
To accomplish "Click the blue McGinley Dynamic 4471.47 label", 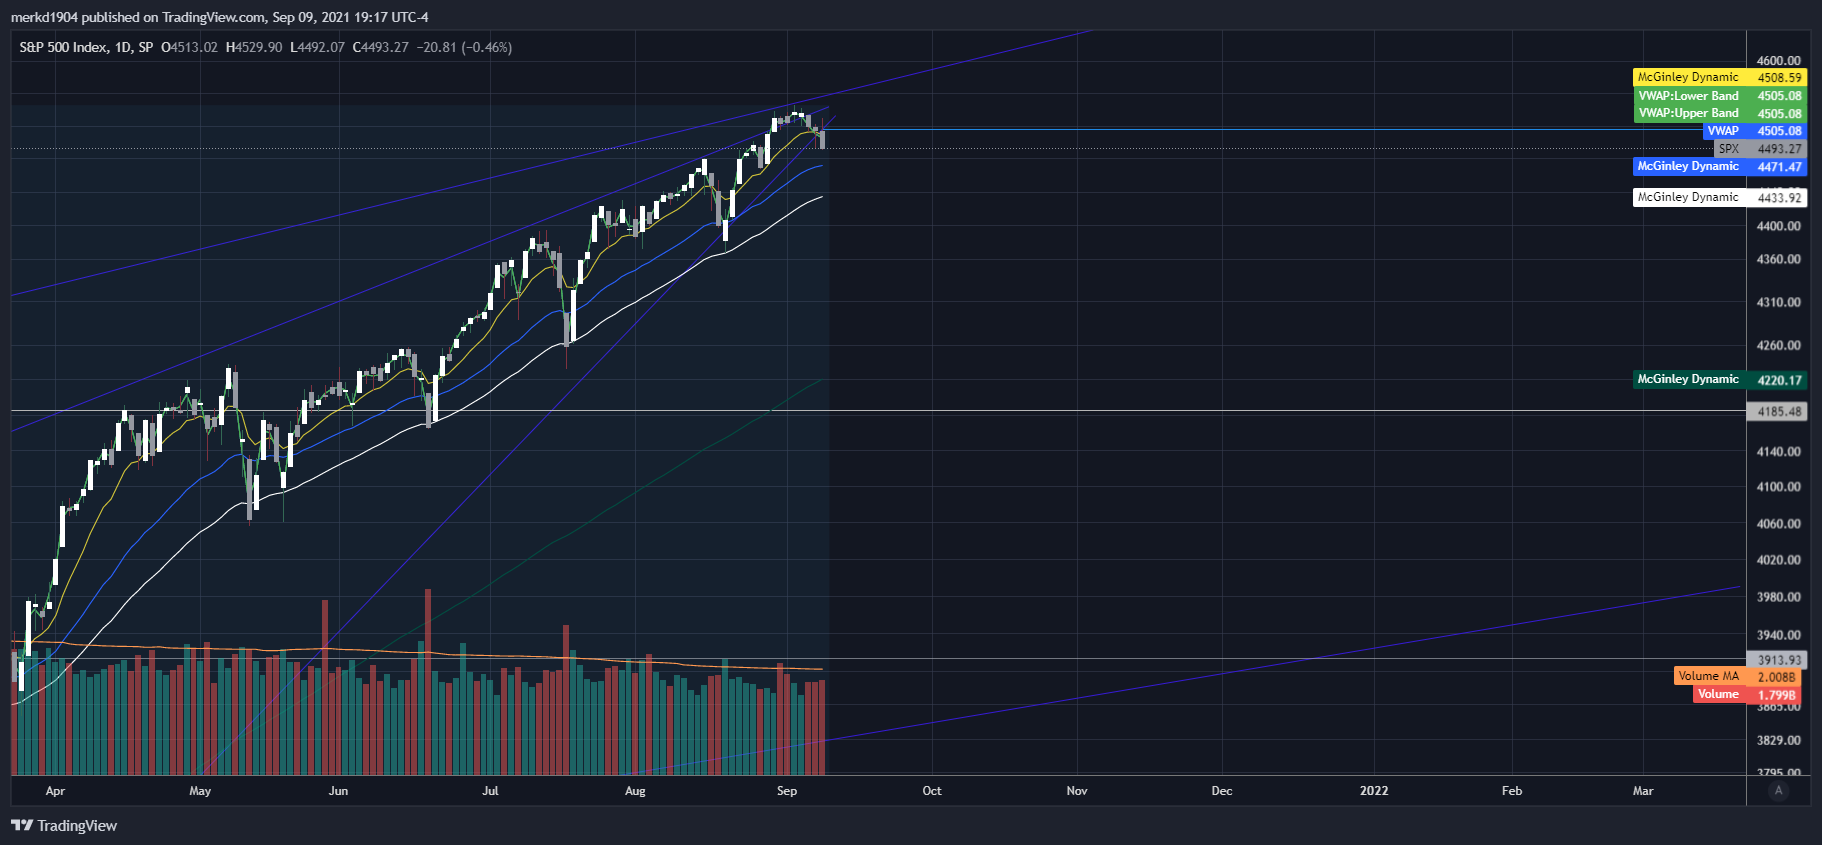I will 1720,167.
